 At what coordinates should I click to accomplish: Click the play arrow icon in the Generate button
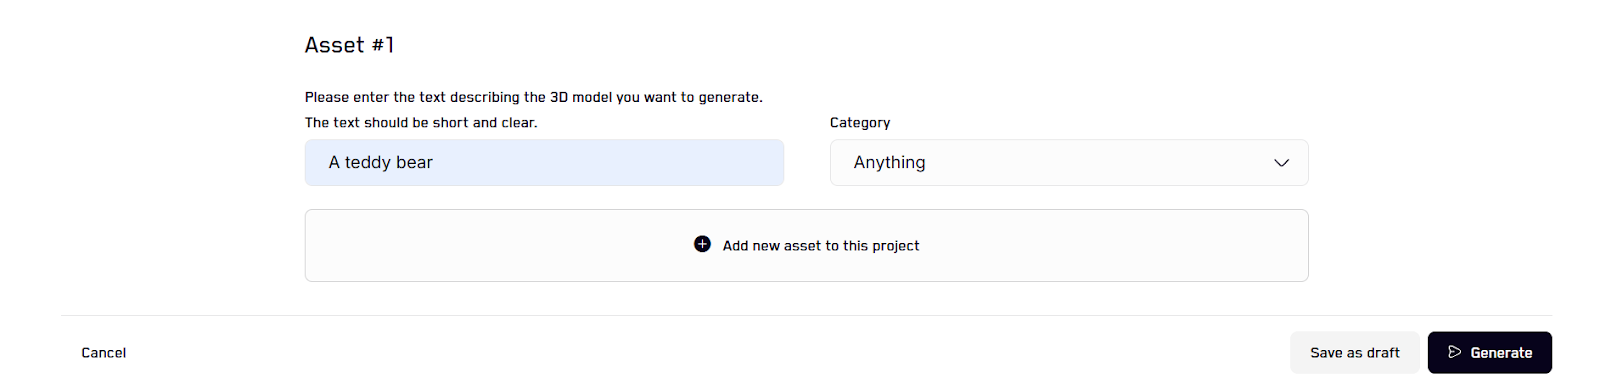click(x=1455, y=352)
